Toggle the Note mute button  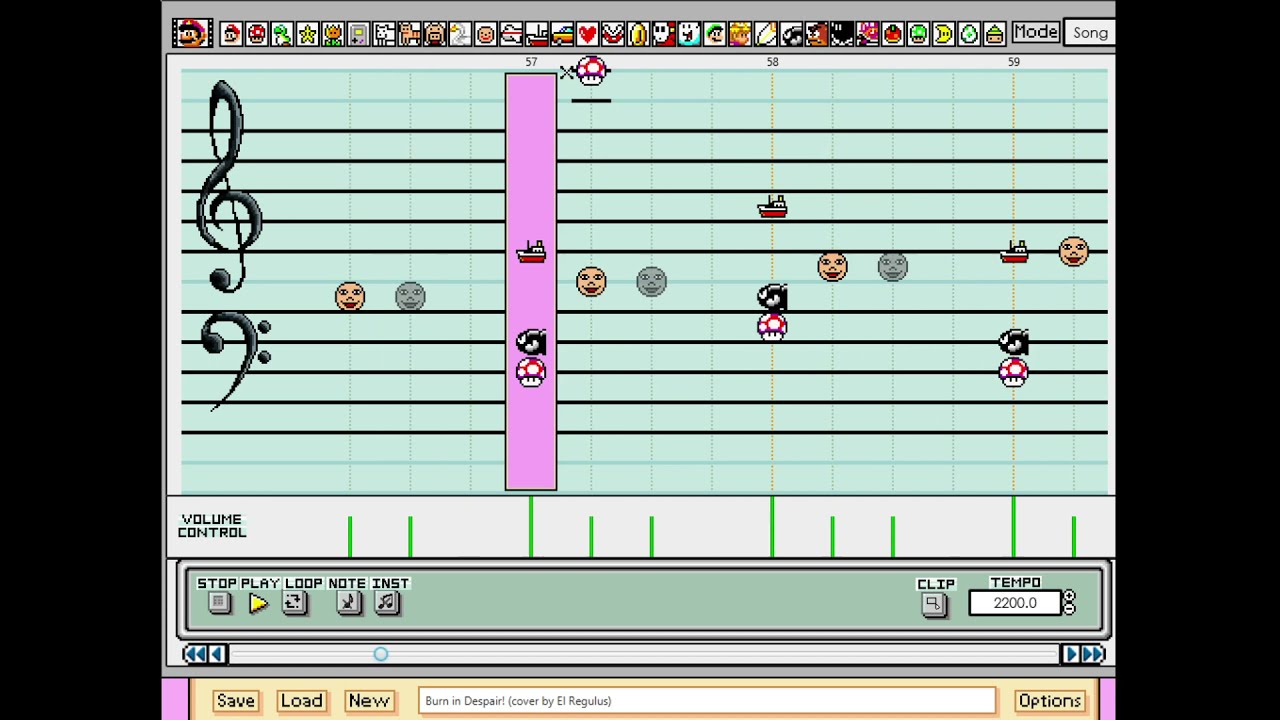[348, 603]
